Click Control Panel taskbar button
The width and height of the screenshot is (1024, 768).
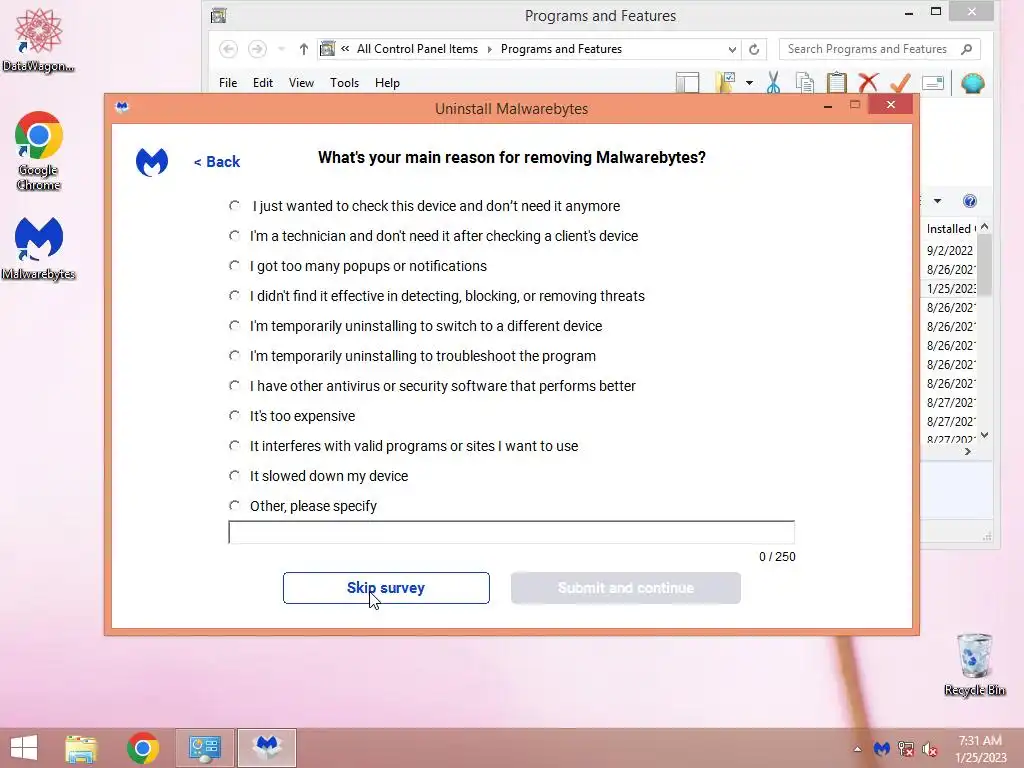(204, 748)
